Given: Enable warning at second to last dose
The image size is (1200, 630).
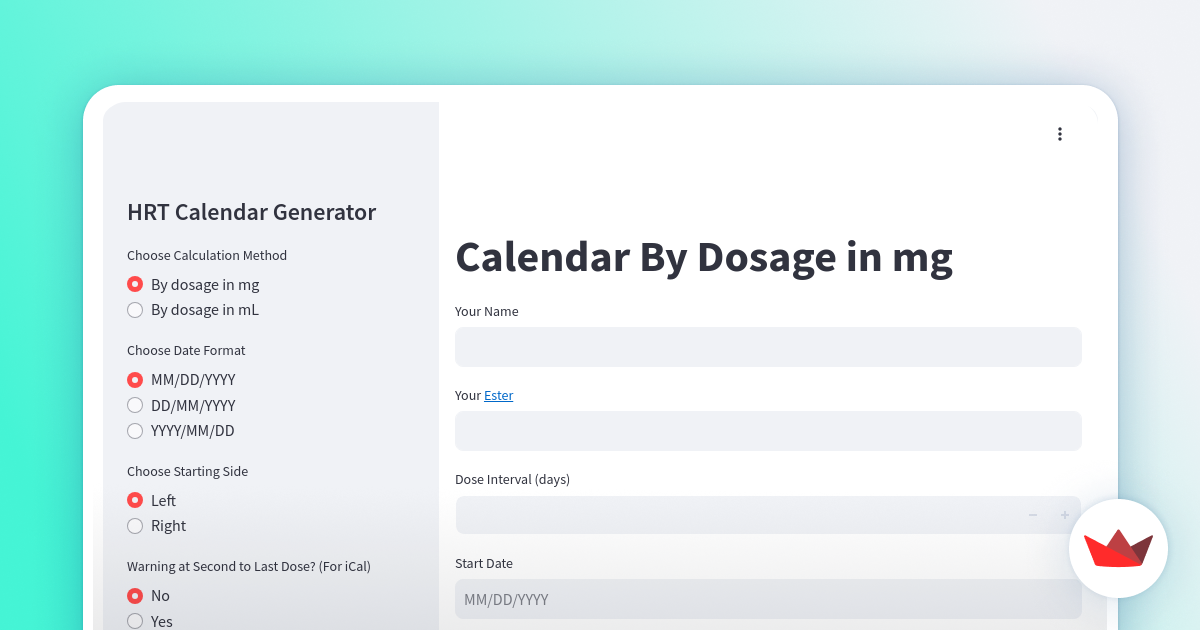Looking at the screenshot, I should [135, 621].
